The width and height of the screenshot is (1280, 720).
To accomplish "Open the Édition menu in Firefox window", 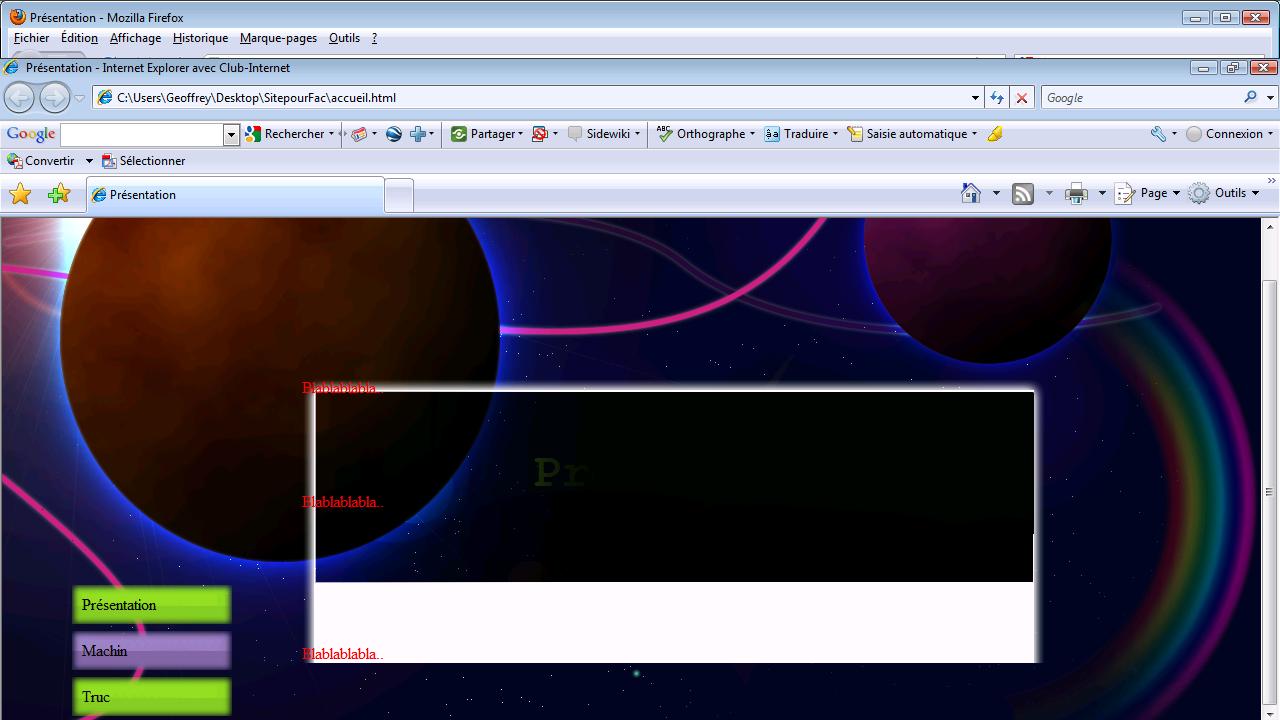I will [79, 38].
